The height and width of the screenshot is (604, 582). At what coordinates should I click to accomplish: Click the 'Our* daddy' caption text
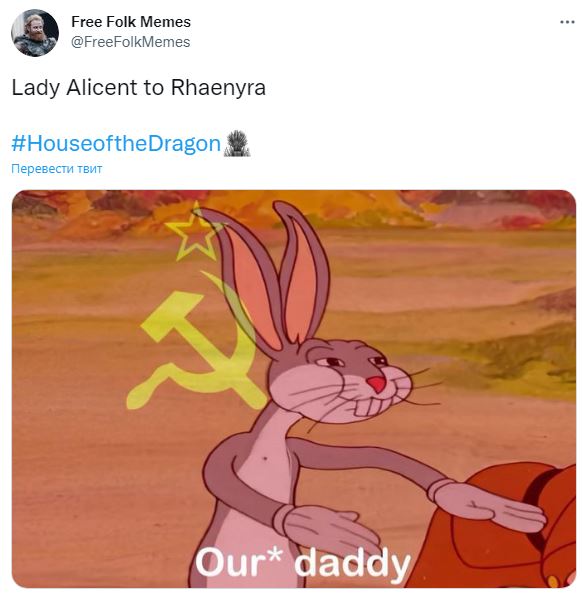(x=303, y=563)
